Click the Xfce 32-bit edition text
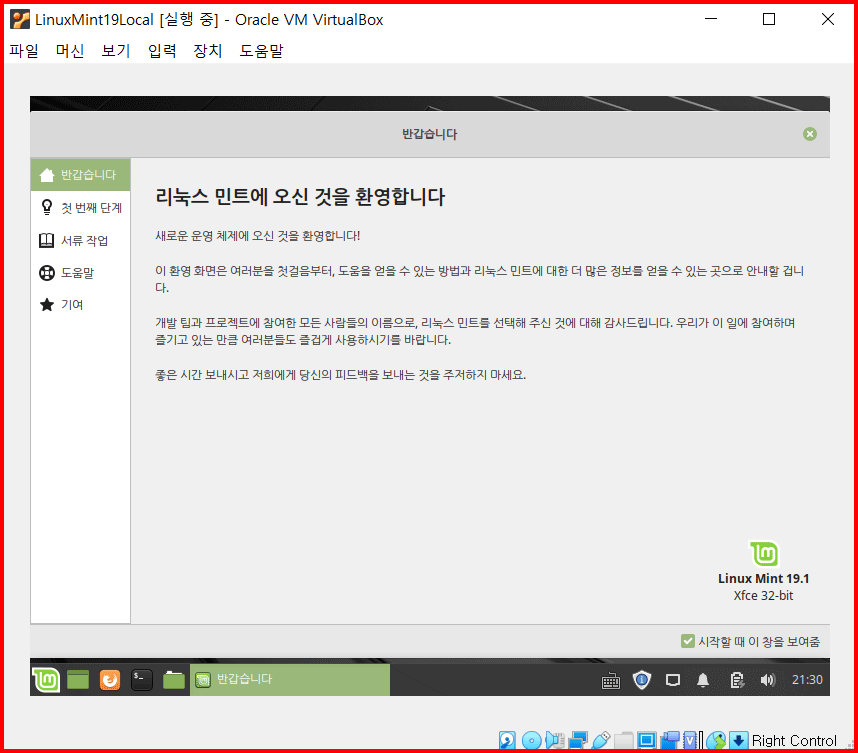 763,595
